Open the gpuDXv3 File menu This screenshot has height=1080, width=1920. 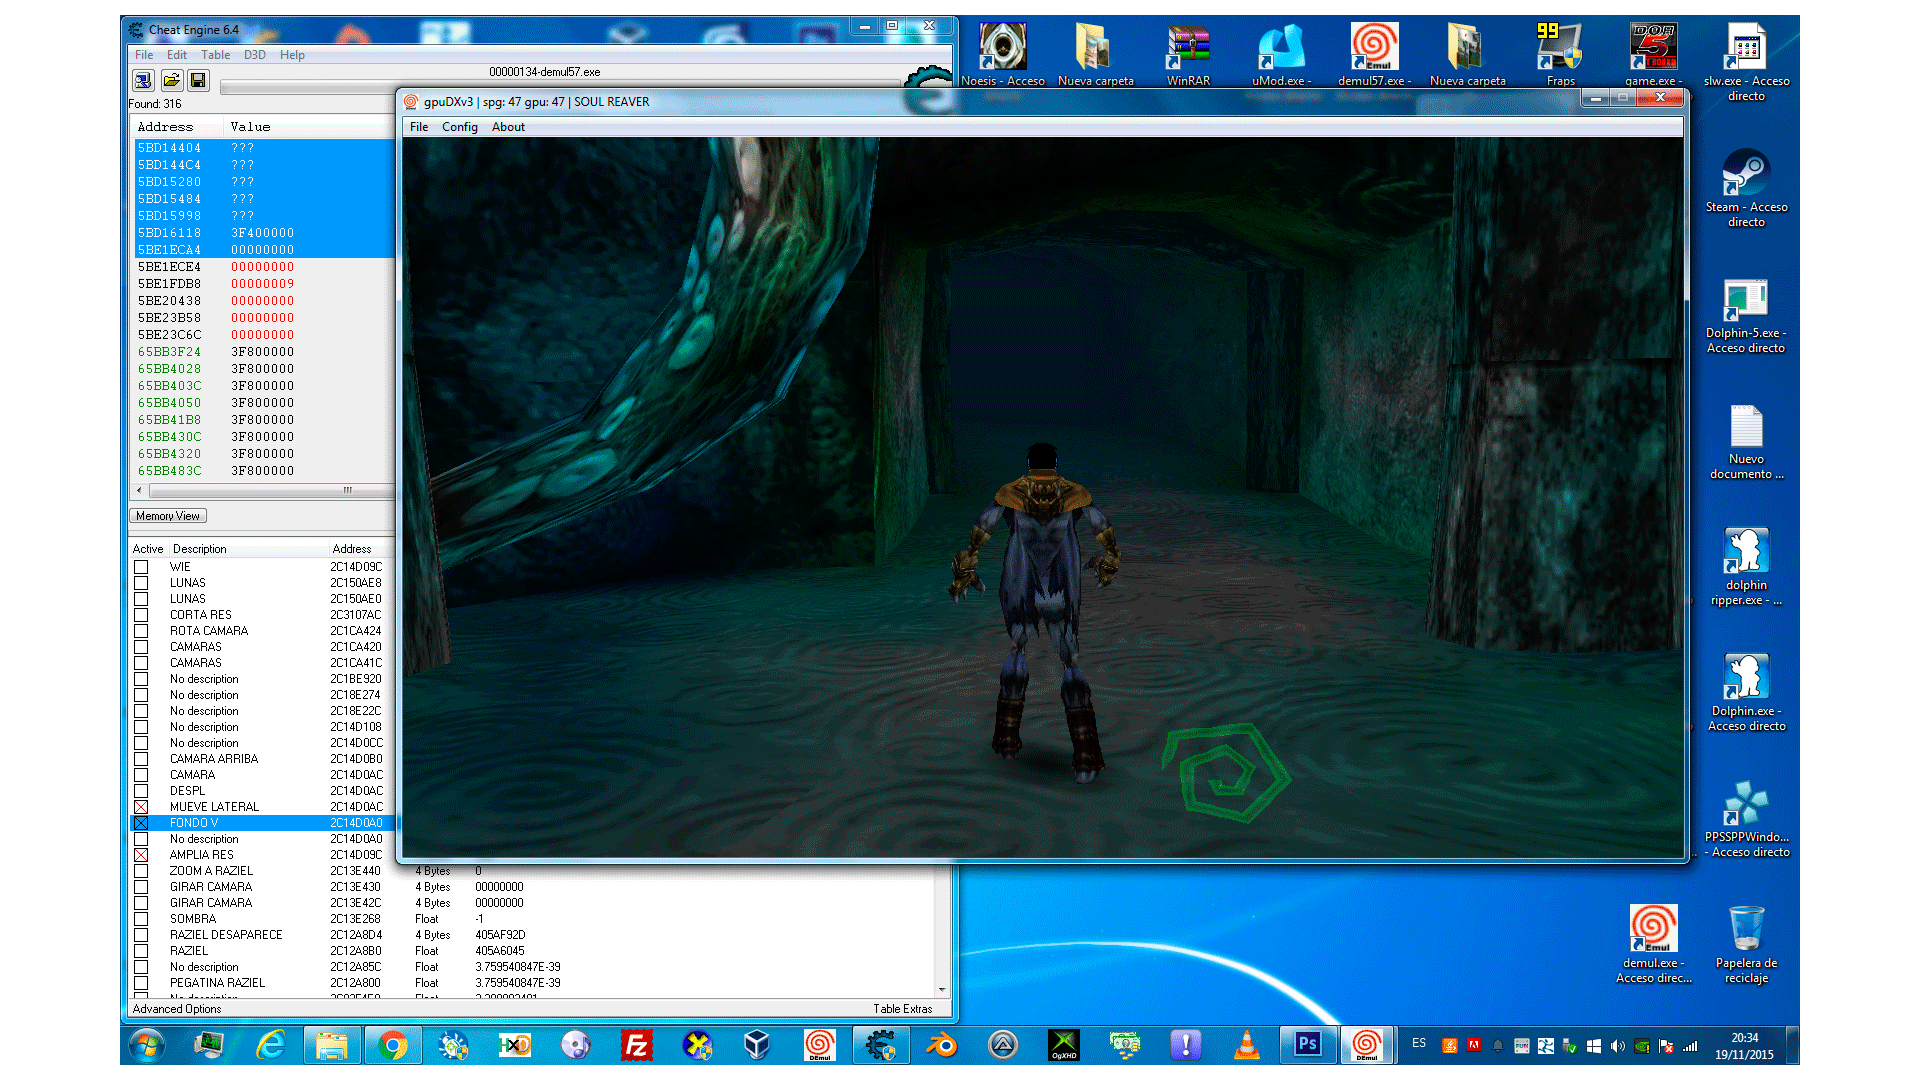(419, 127)
